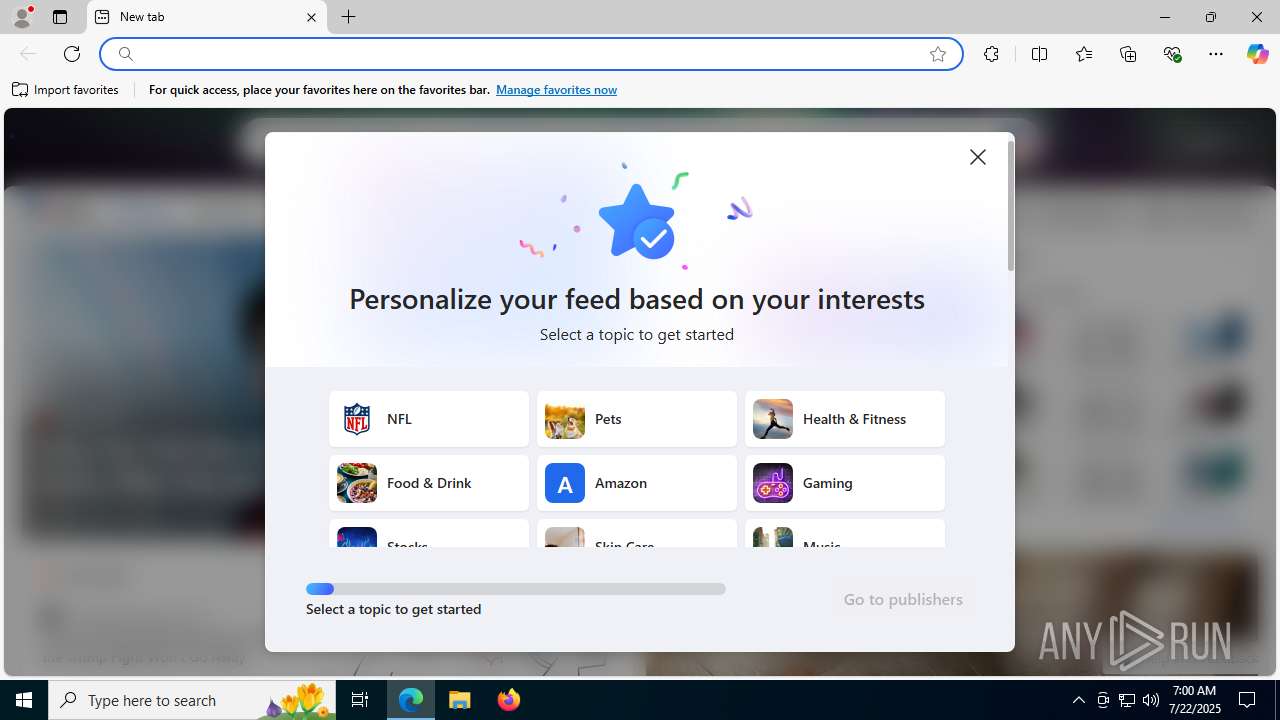Select the Stocks topic card
Screen dimensions: 1280x720
pos(429,534)
